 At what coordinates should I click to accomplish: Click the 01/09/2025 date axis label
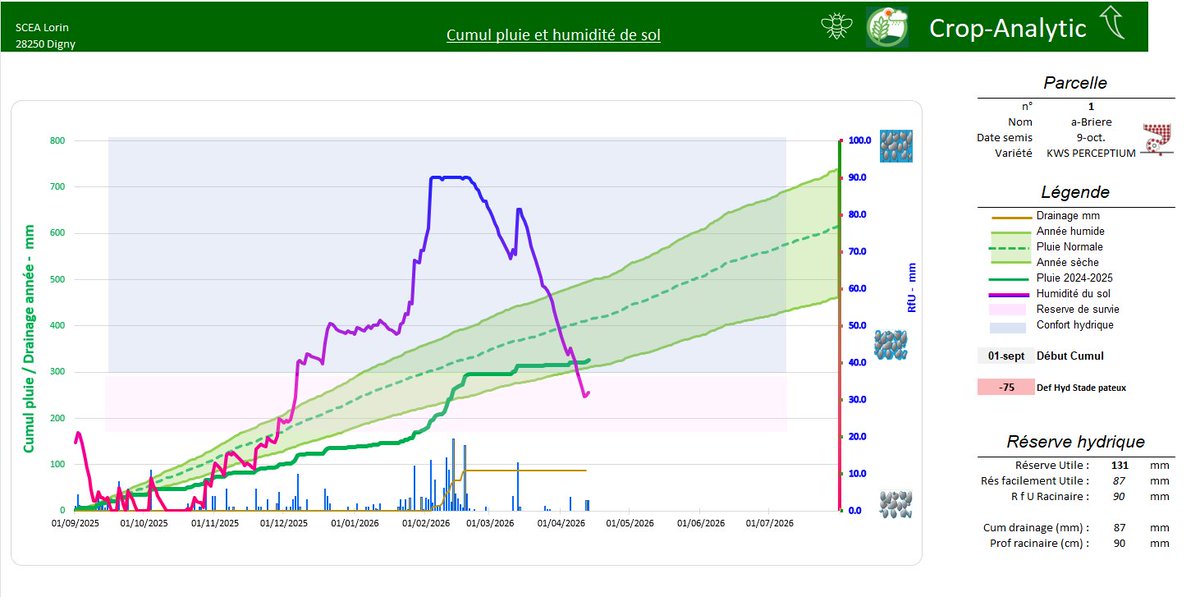75,522
